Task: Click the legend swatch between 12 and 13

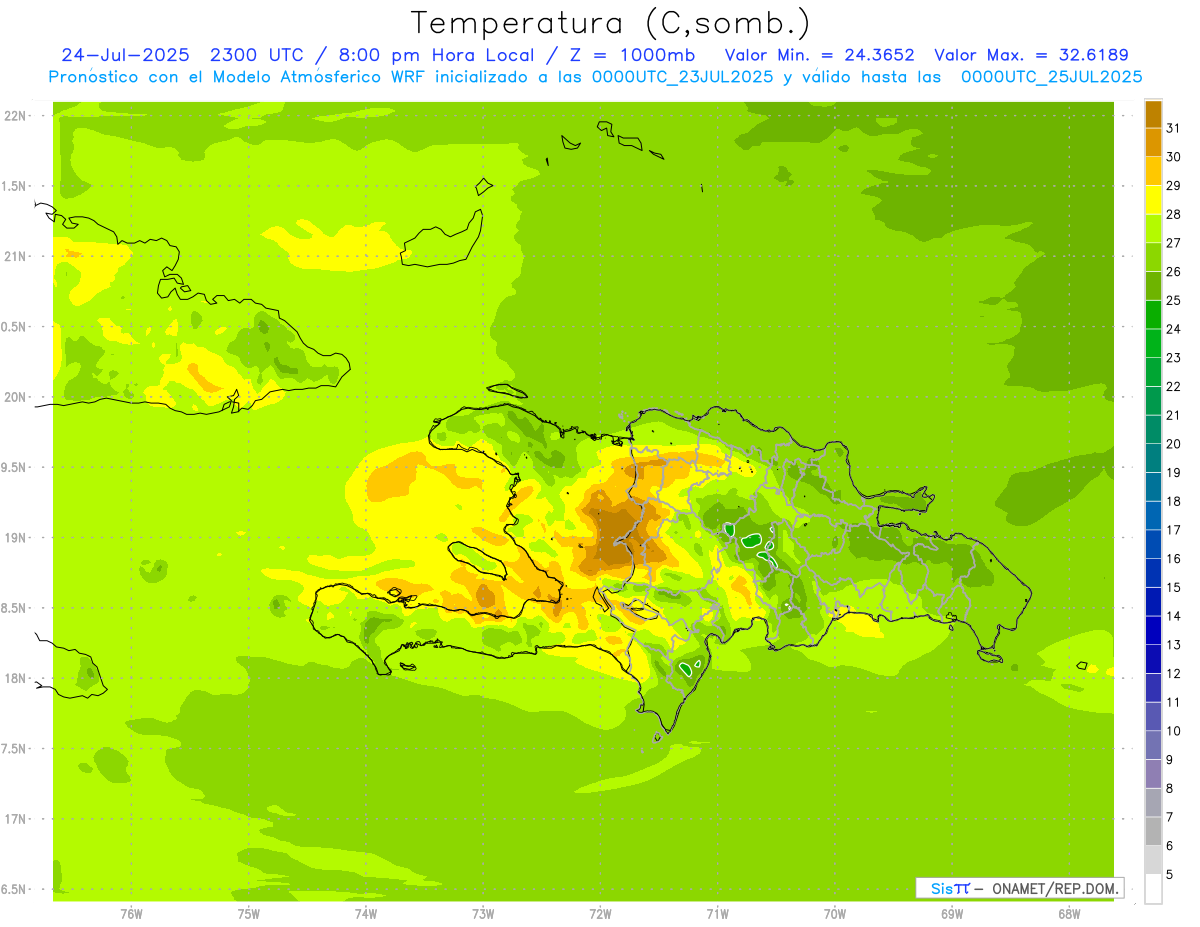Action: pyautogui.click(x=1153, y=659)
